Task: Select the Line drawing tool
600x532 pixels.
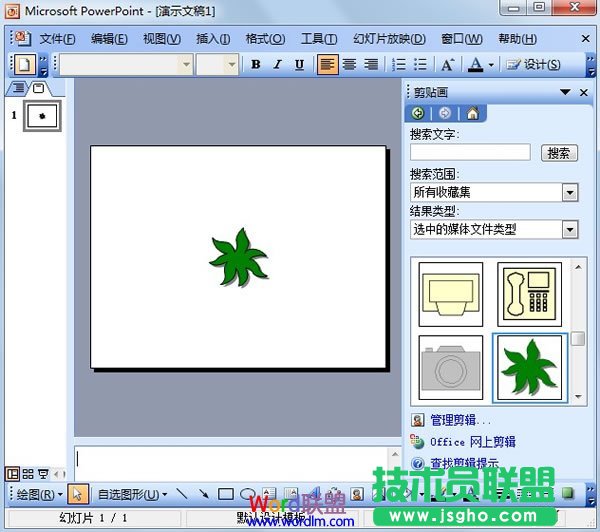Action: 182,494
